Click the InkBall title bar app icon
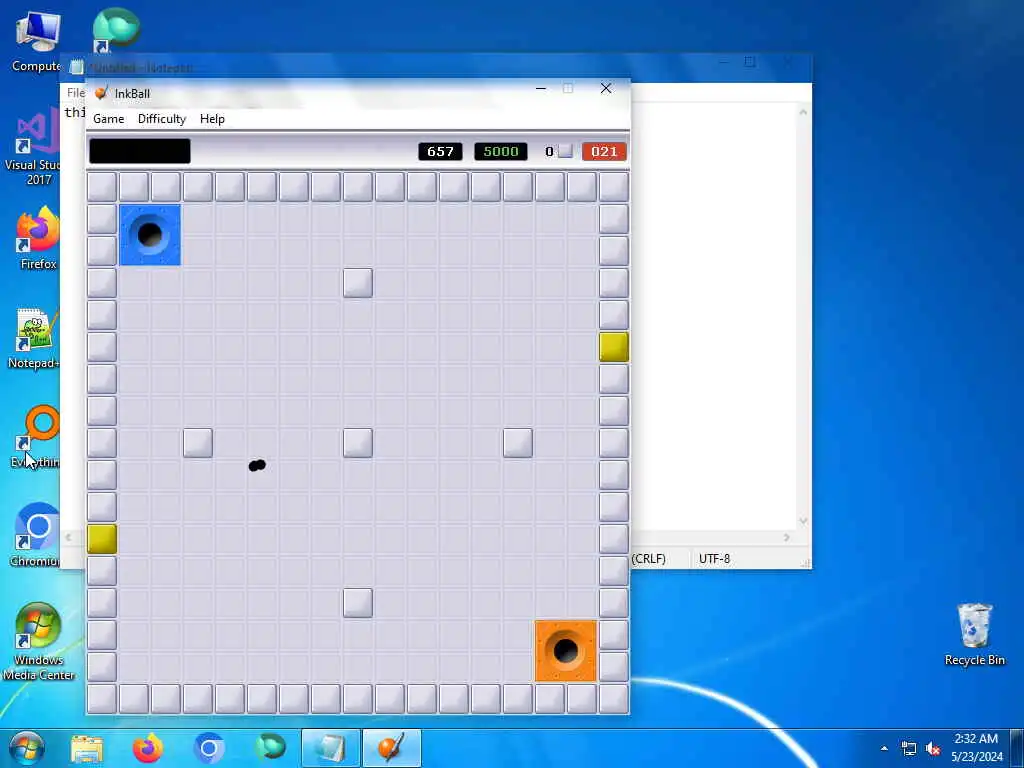1024x768 pixels. point(101,93)
